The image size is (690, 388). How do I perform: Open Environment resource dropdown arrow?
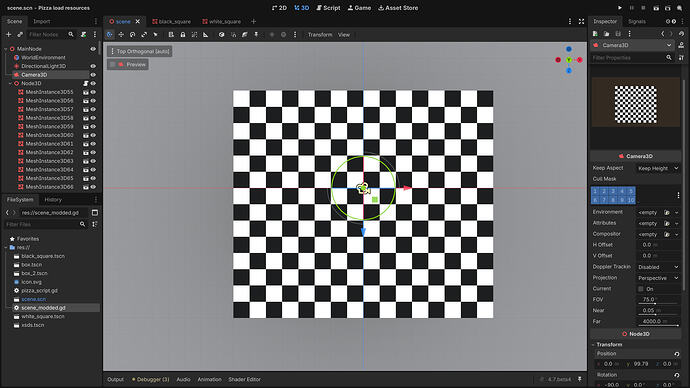click(x=676, y=212)
